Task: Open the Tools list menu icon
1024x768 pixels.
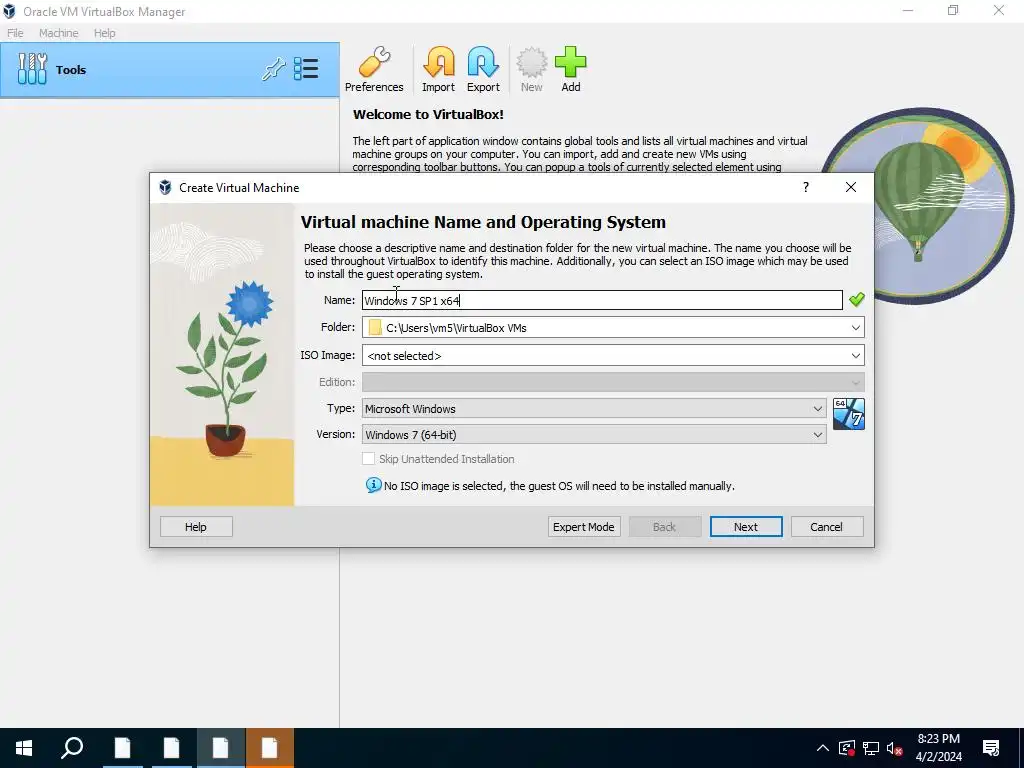Action: point(306,69)
